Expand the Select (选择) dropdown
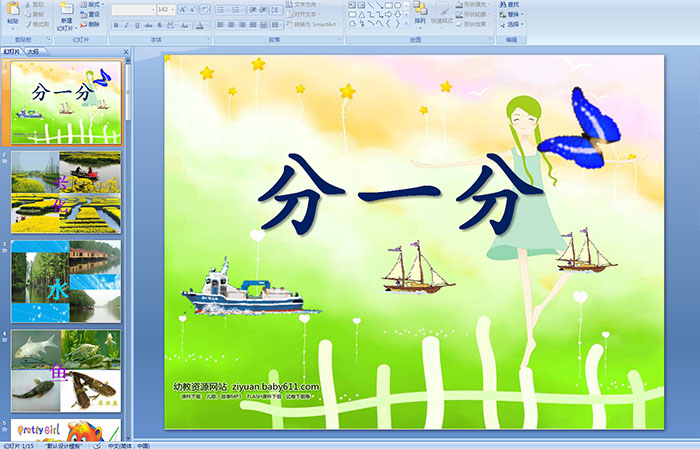 (x=513, y=24)
